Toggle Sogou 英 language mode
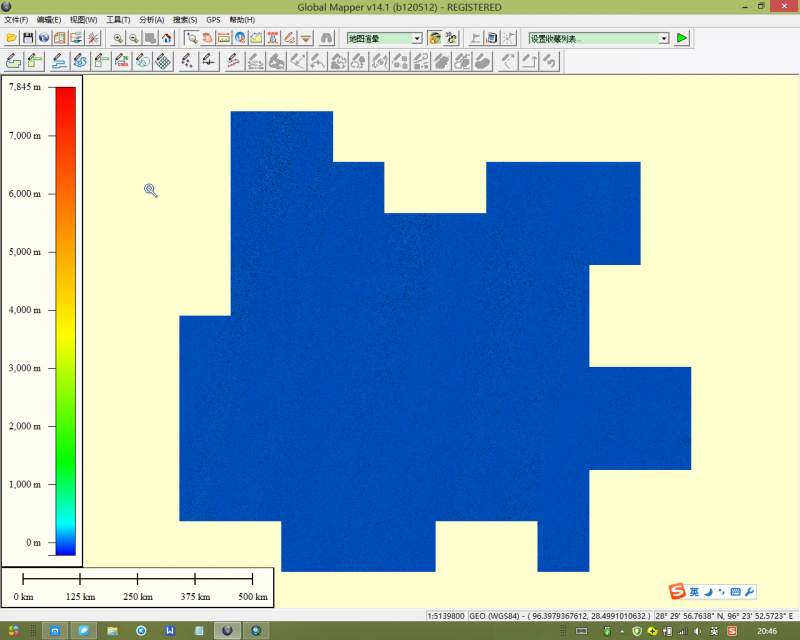This screenshot has width=800, height=640. pos(694,592)
